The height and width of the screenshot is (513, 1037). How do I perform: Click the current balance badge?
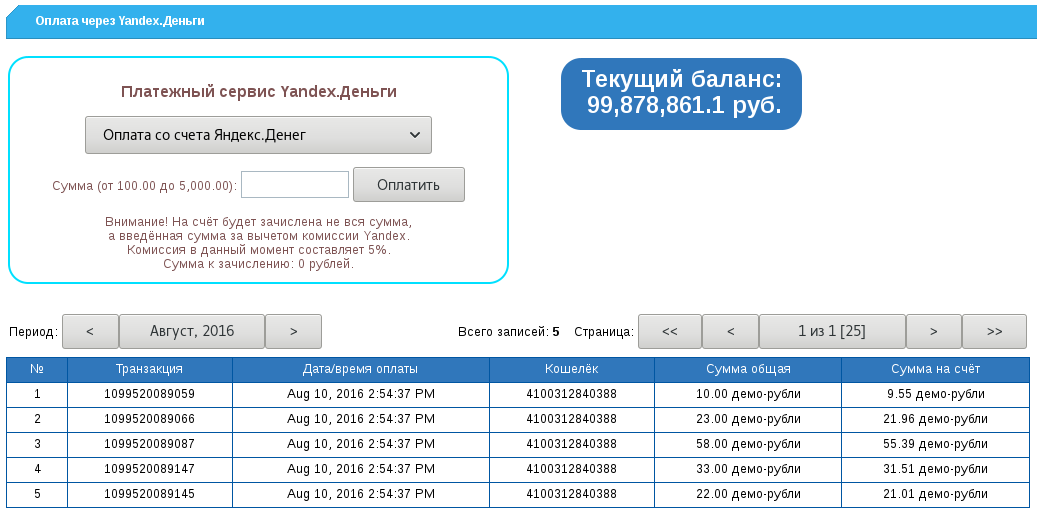681,93
